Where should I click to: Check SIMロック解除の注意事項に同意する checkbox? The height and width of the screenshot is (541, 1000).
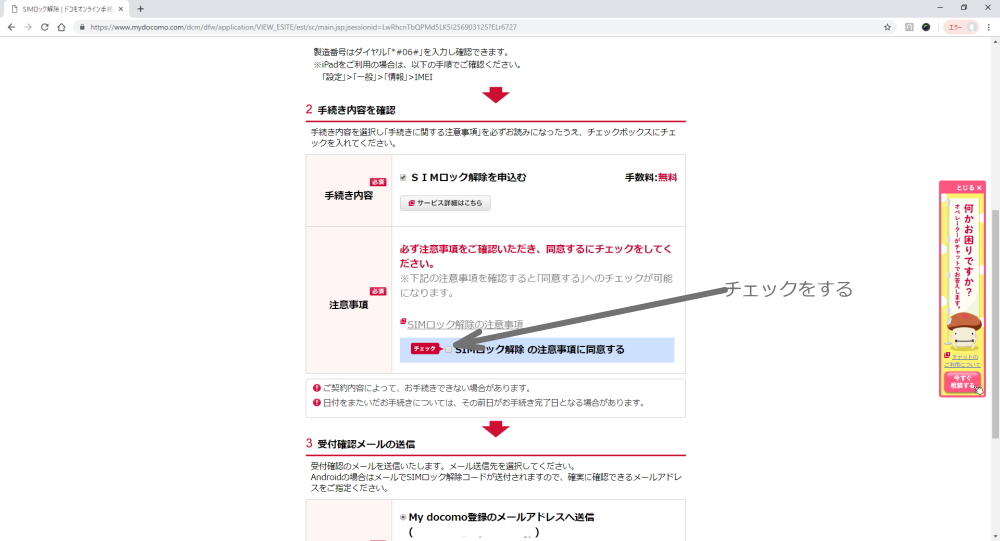click(x=448, y=350)
